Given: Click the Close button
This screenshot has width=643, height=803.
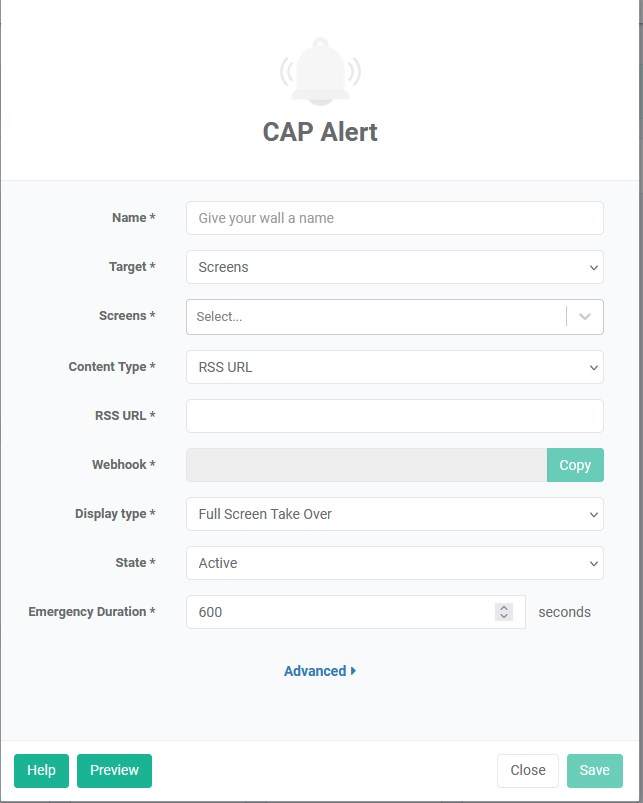Looking at the screenshot, I should [x=528, y=770].
